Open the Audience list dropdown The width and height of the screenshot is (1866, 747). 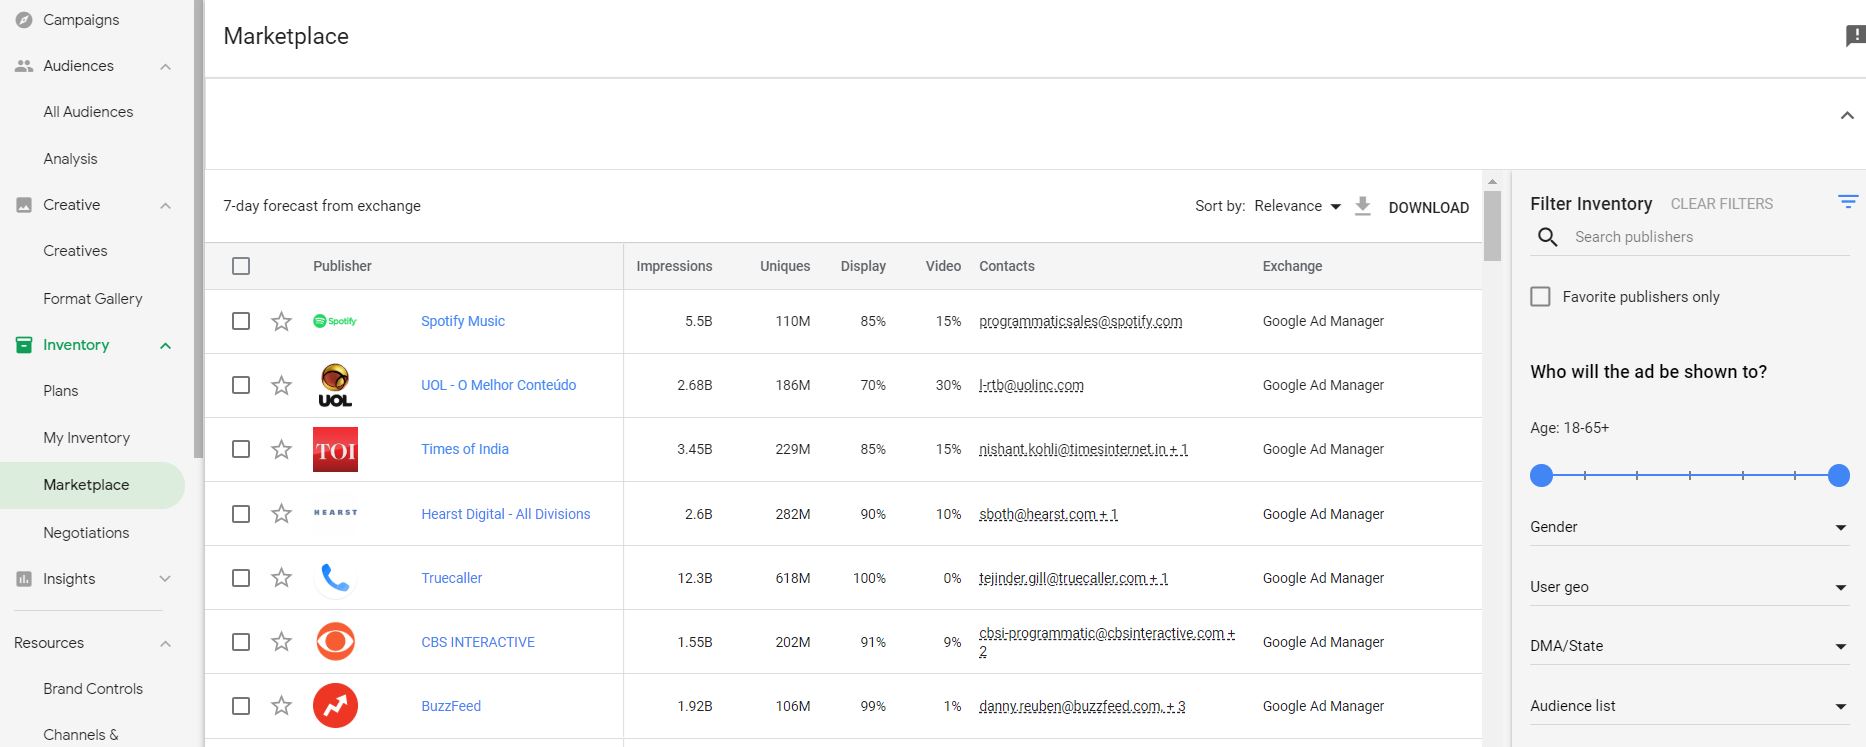click(x=1689, y=706)
